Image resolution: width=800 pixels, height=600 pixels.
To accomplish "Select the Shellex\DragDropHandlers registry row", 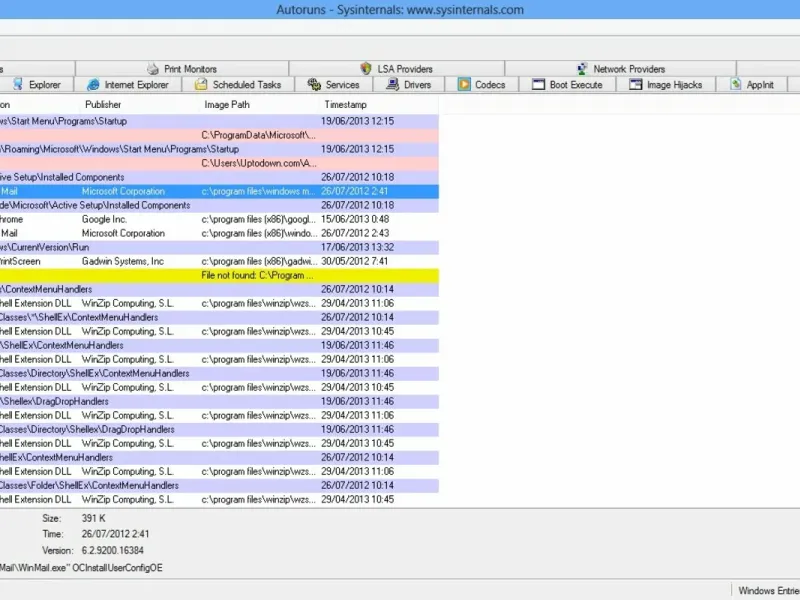I will tap(219, 402).
